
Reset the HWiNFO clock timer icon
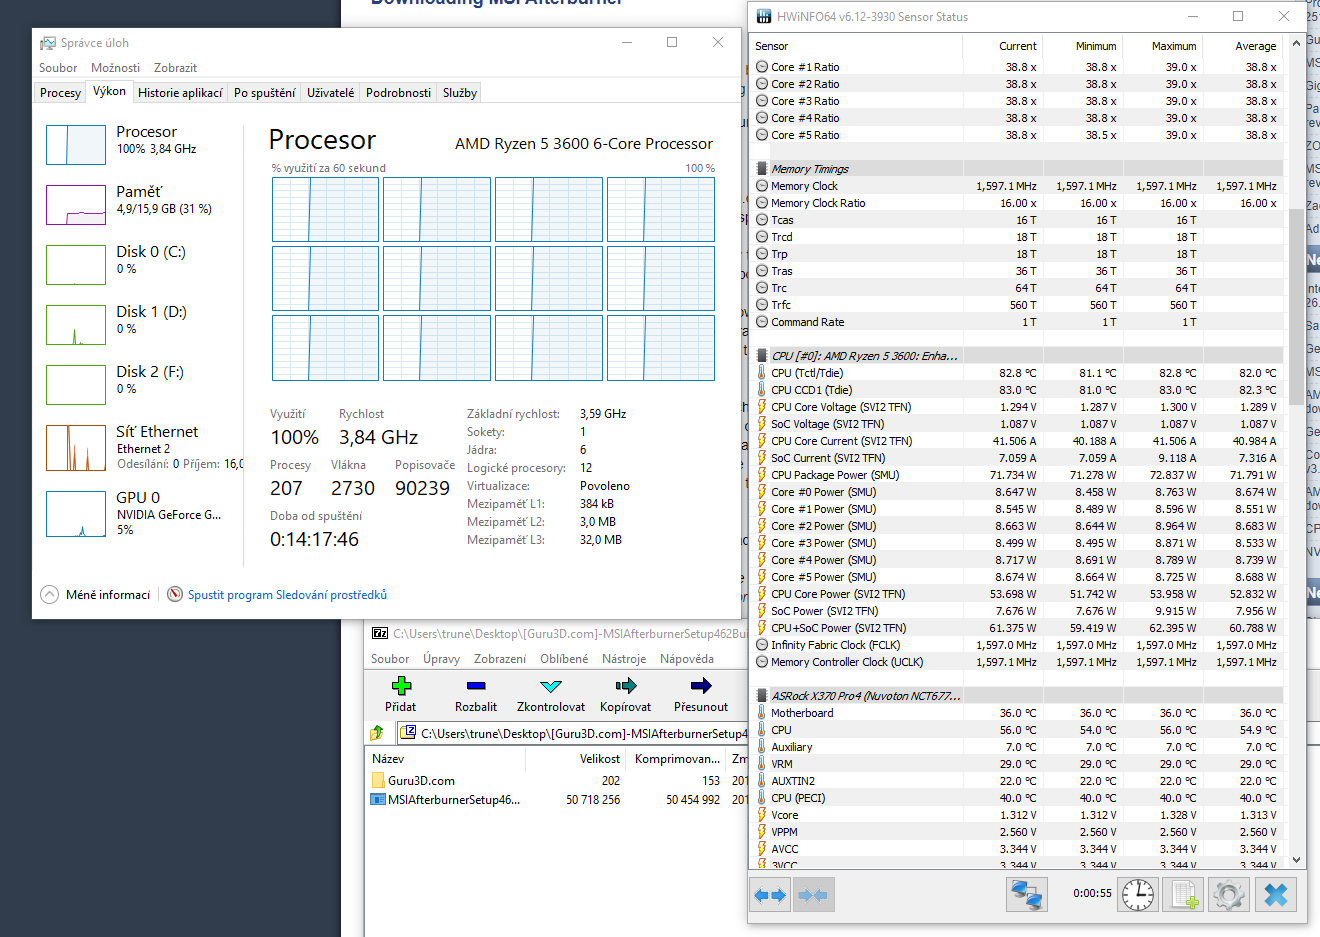1137,894
